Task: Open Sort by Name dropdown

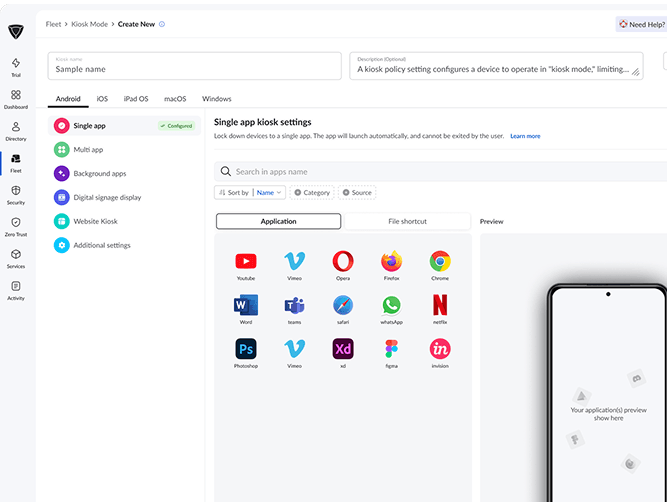Action: pos(250,193)
